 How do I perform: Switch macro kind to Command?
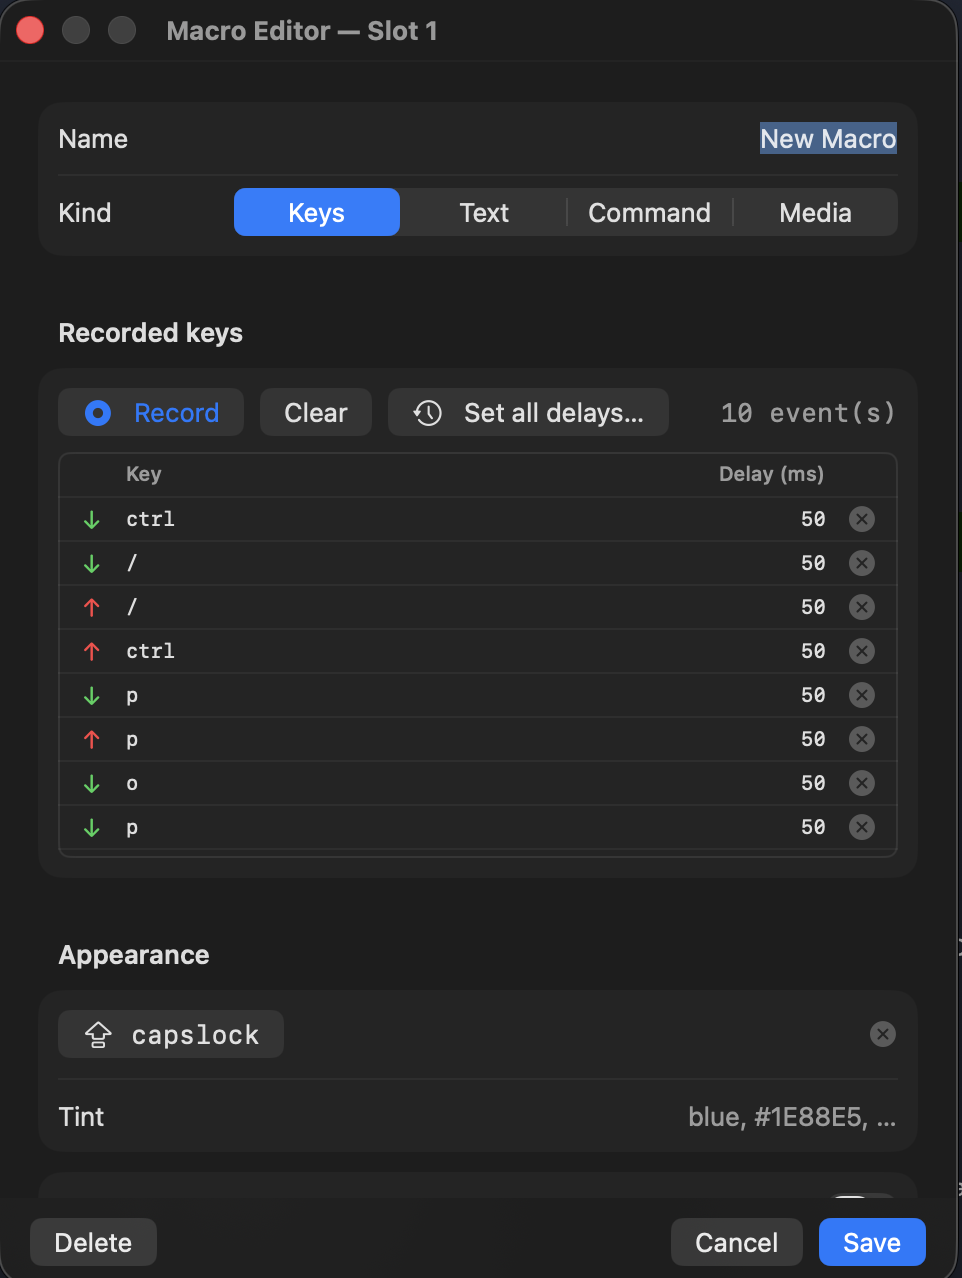(x=650, y=212)
